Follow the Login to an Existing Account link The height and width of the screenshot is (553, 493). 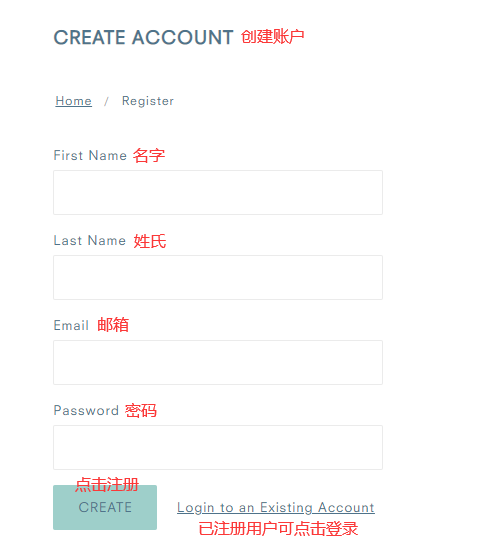(x=275, y=508)
